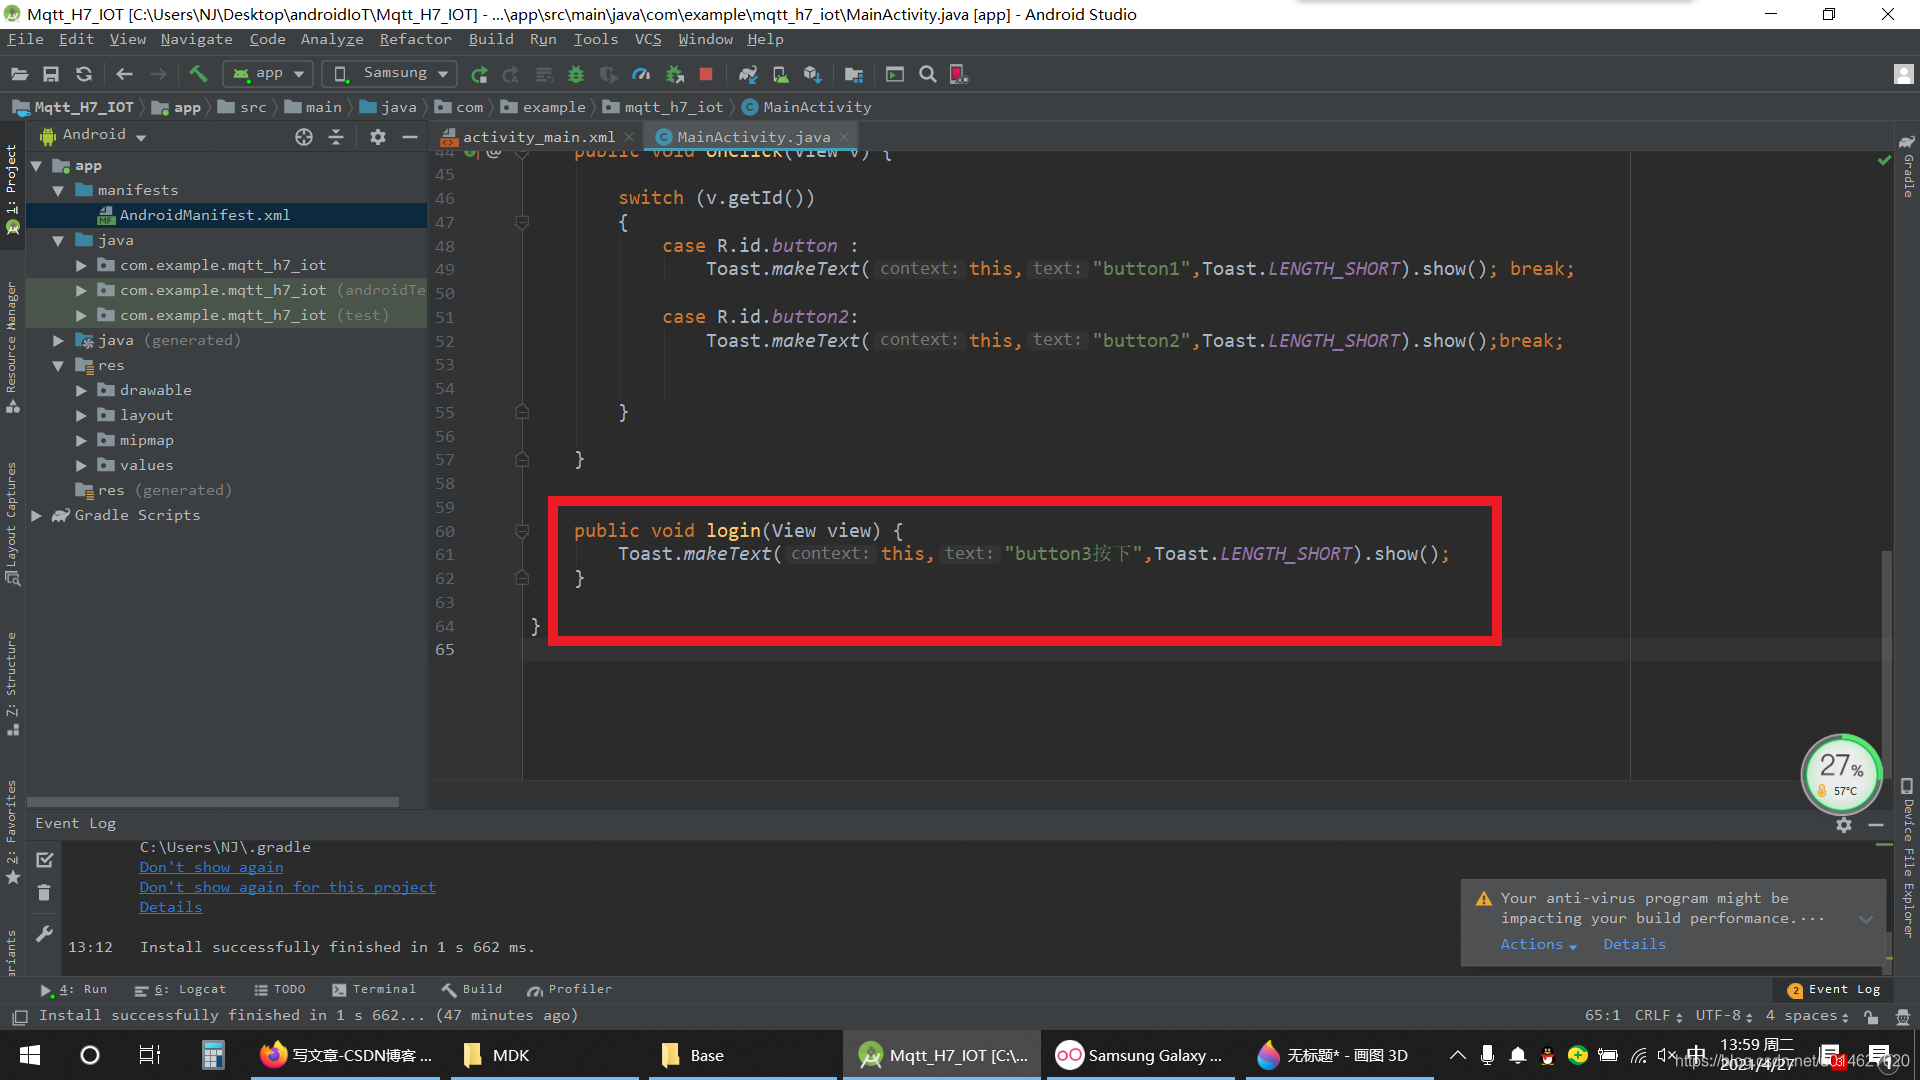Collapse the java folder in Project tree
1920x1080 pixels.
pos(57,240)
